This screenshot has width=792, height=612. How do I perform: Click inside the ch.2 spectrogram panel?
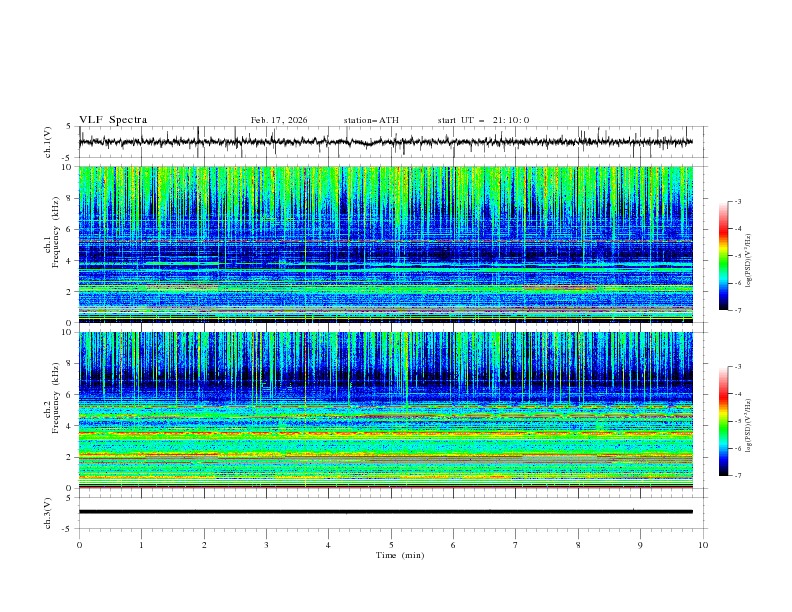pyautogui.click(x=385, y=410)
